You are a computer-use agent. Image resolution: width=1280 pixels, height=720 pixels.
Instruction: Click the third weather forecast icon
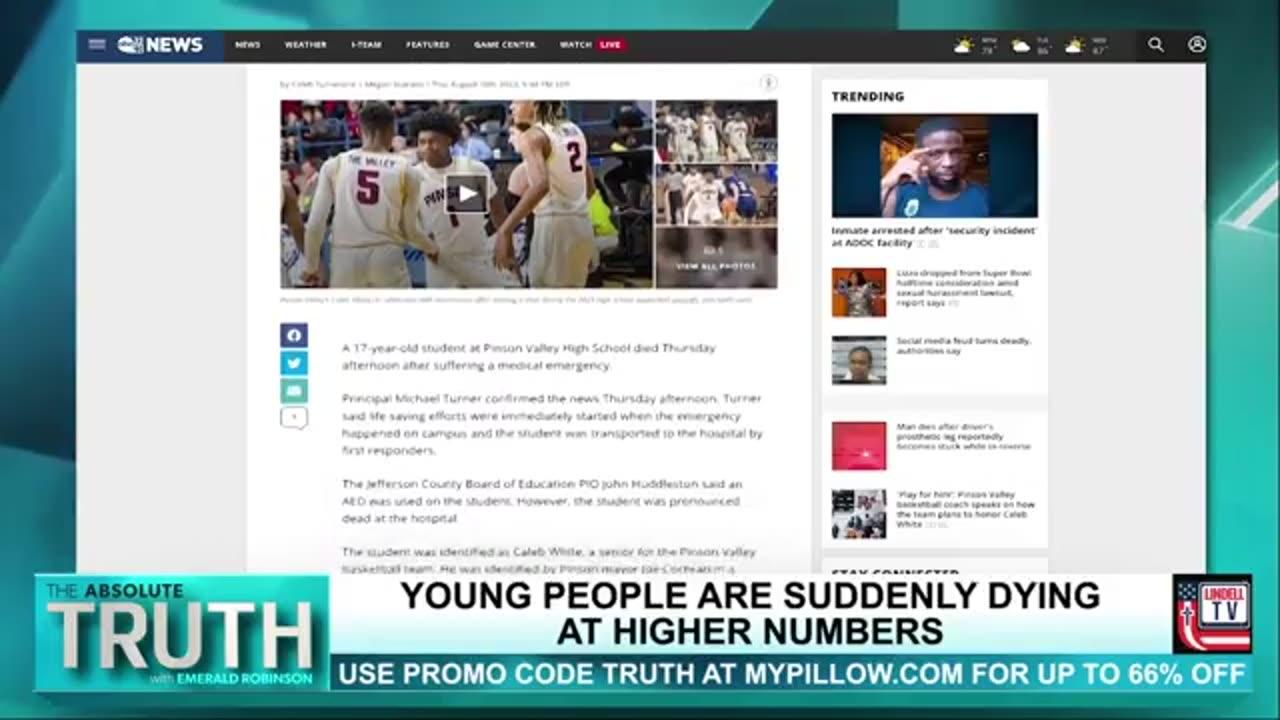1075,46
